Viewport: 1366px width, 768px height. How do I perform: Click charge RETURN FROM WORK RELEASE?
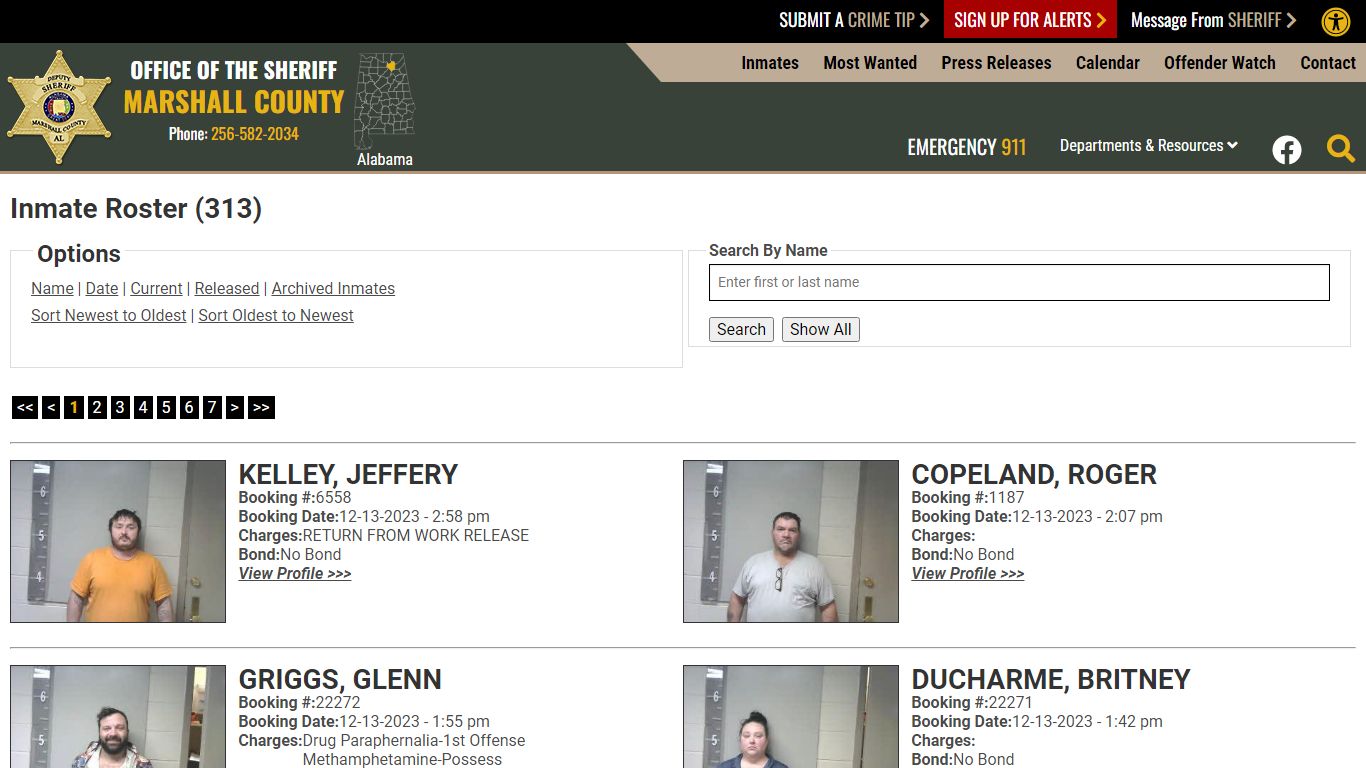(x=416, y=535)
